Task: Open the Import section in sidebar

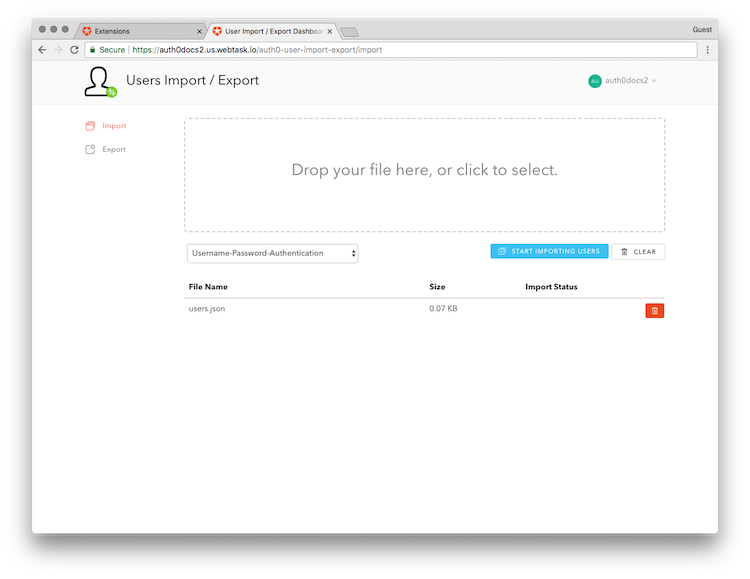Action: pyautogui.click(x=105, y=126)
